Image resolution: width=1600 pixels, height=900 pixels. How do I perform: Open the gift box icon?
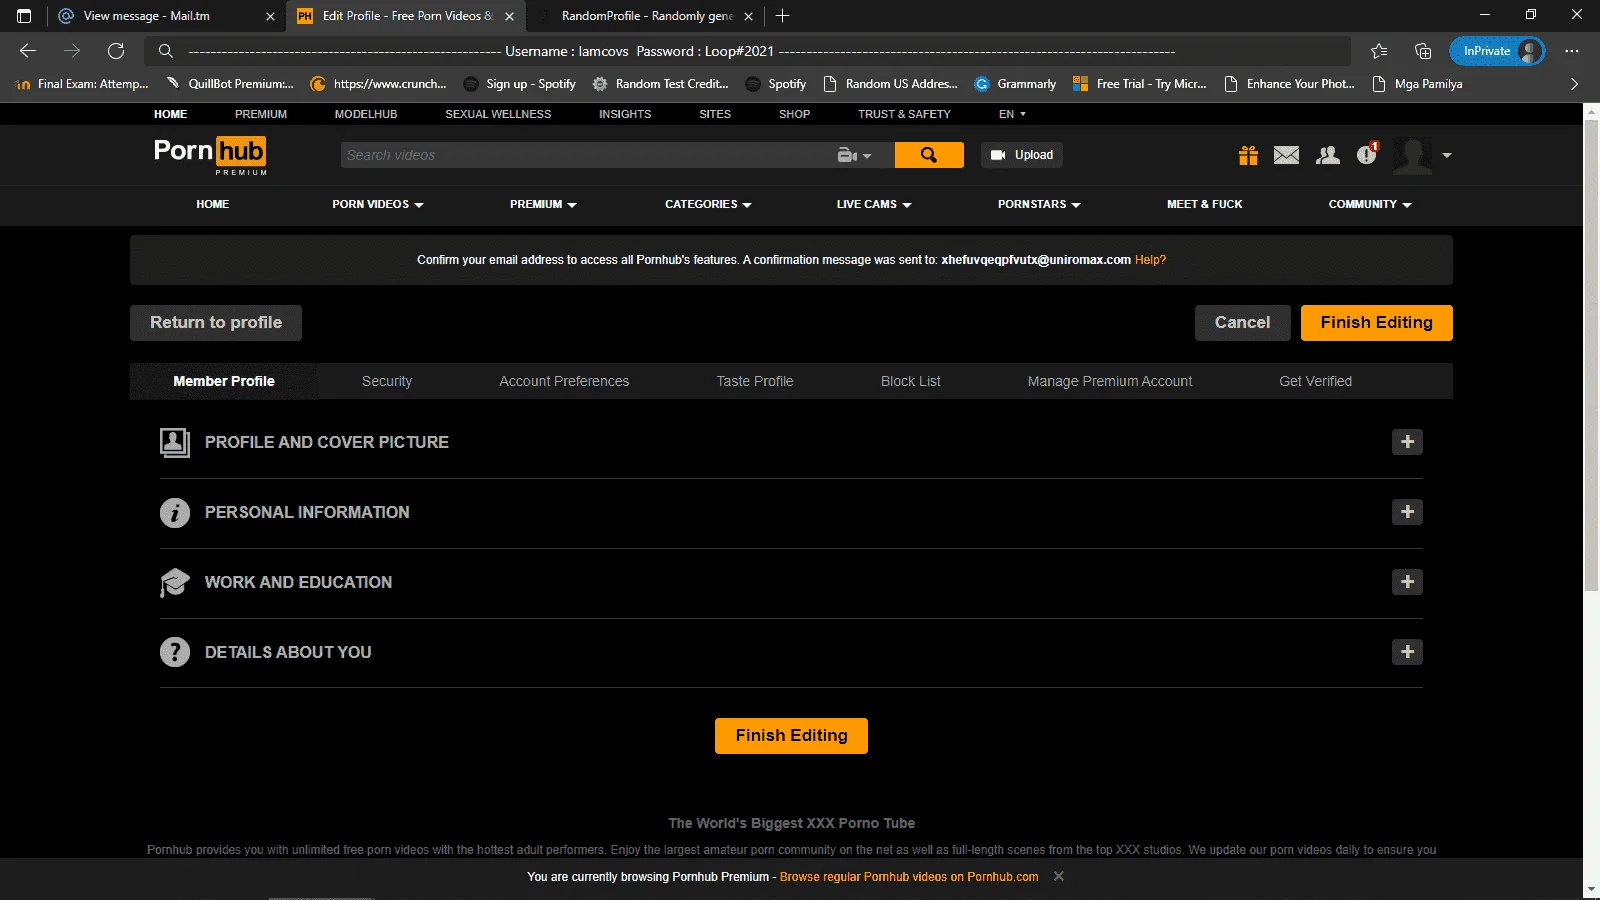click(x=1248, y=155)
